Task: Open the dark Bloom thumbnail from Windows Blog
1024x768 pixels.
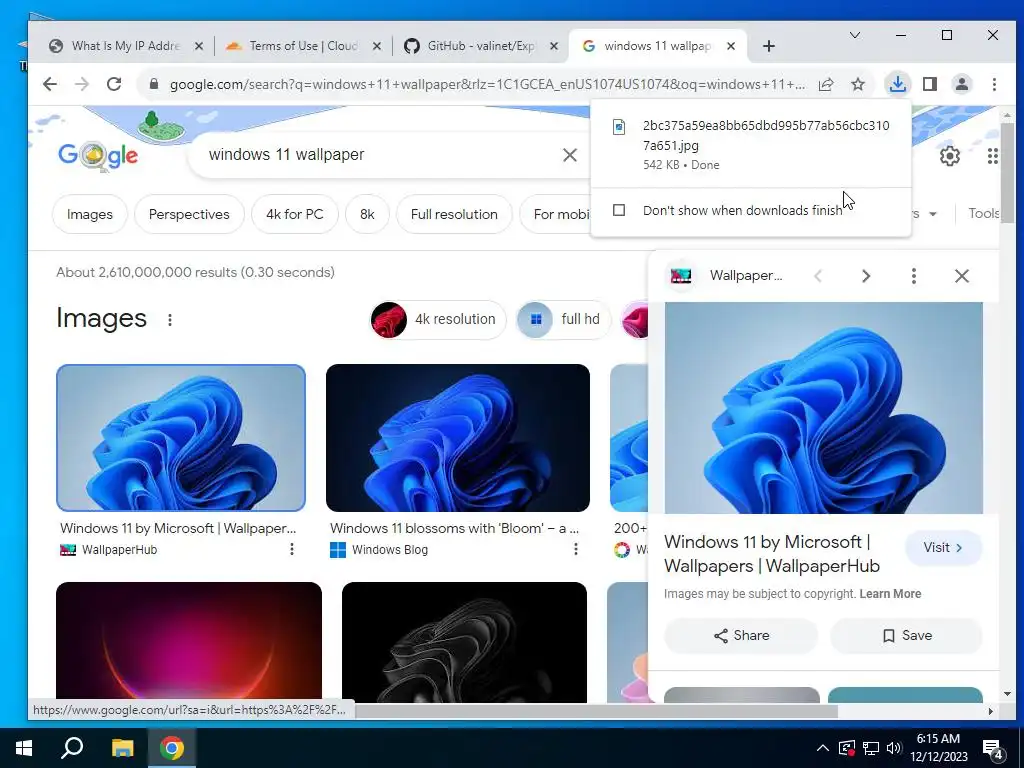Action: [x=458, y=438]
